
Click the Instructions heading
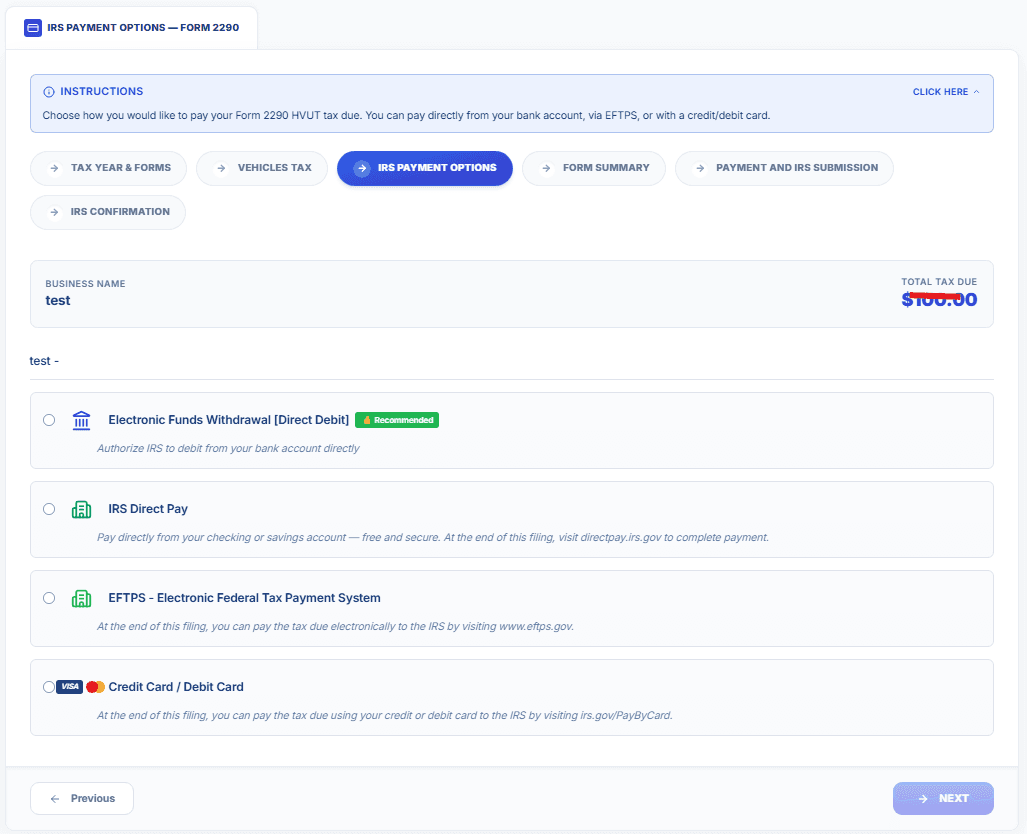[102, 92]
